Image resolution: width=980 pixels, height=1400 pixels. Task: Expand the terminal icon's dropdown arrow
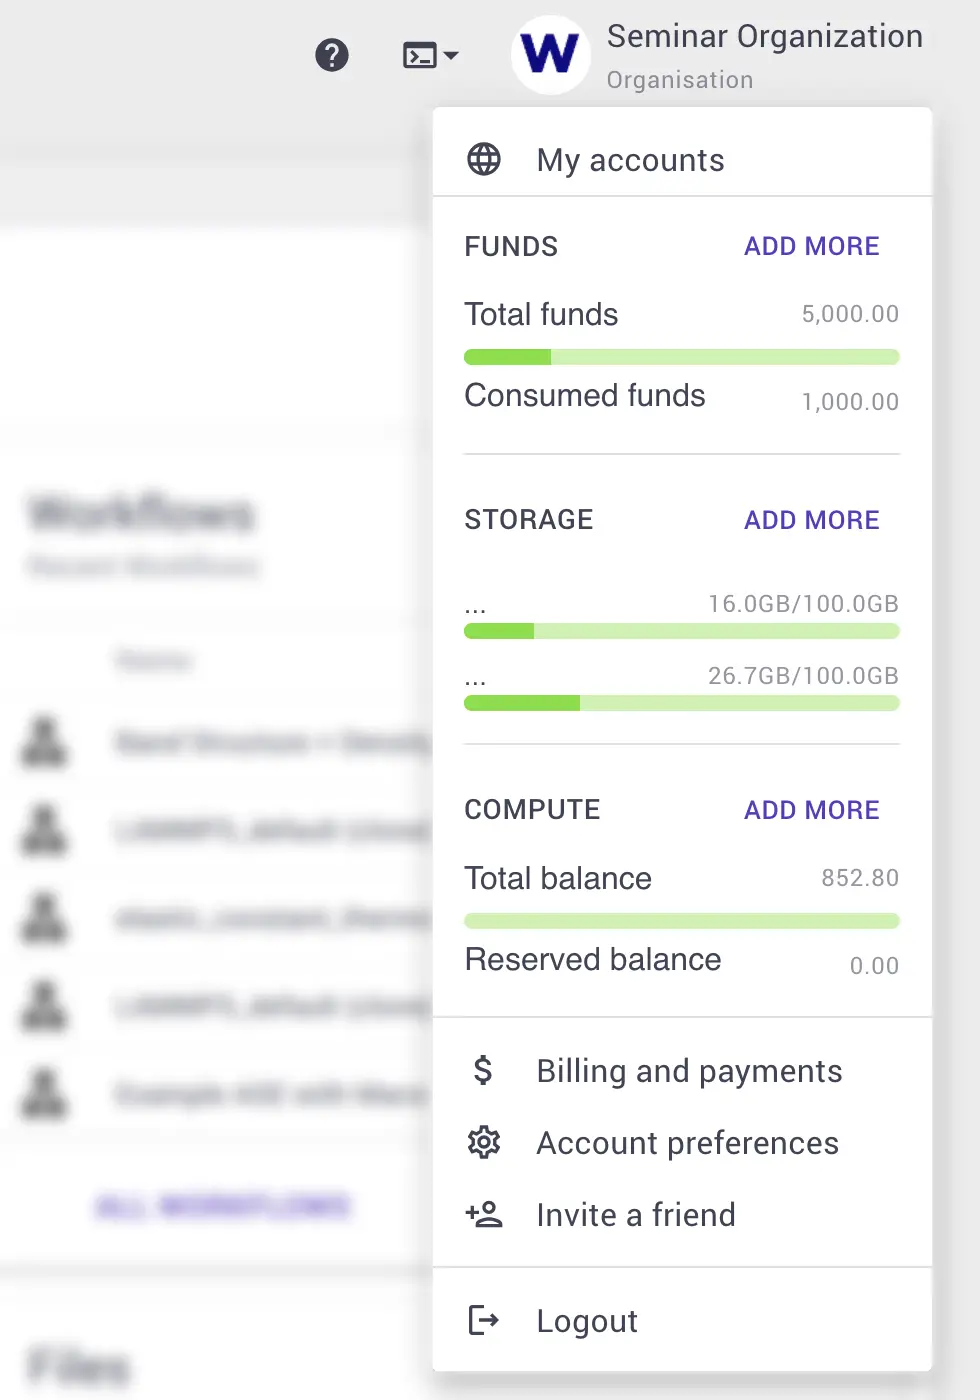coord(452,56)
